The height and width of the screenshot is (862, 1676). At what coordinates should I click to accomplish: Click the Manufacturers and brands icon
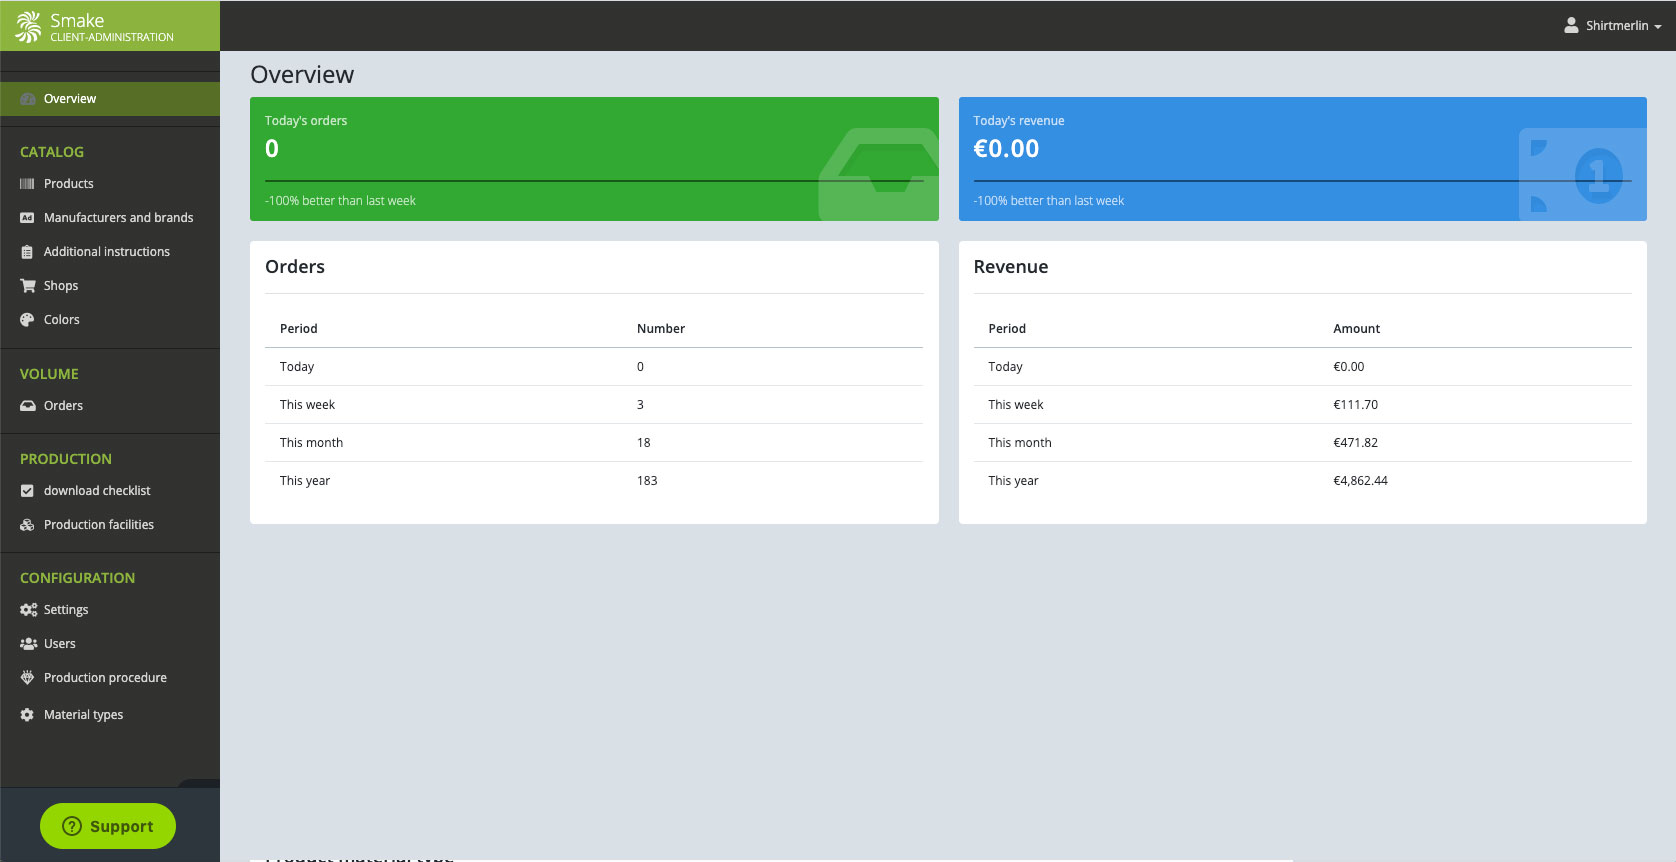[x=27, y=218]
